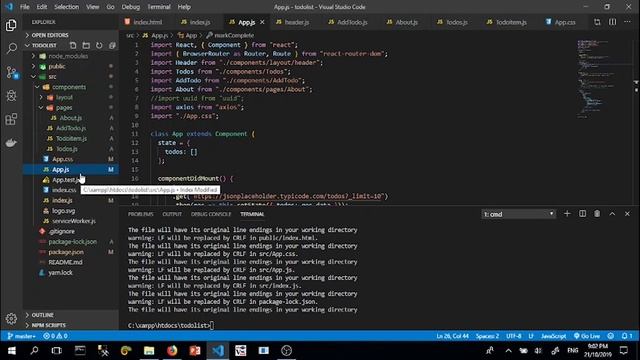Open the Extensions view
Image resolution: width=640 pixels, height=360 pixels.
click(x=11, y=119)
